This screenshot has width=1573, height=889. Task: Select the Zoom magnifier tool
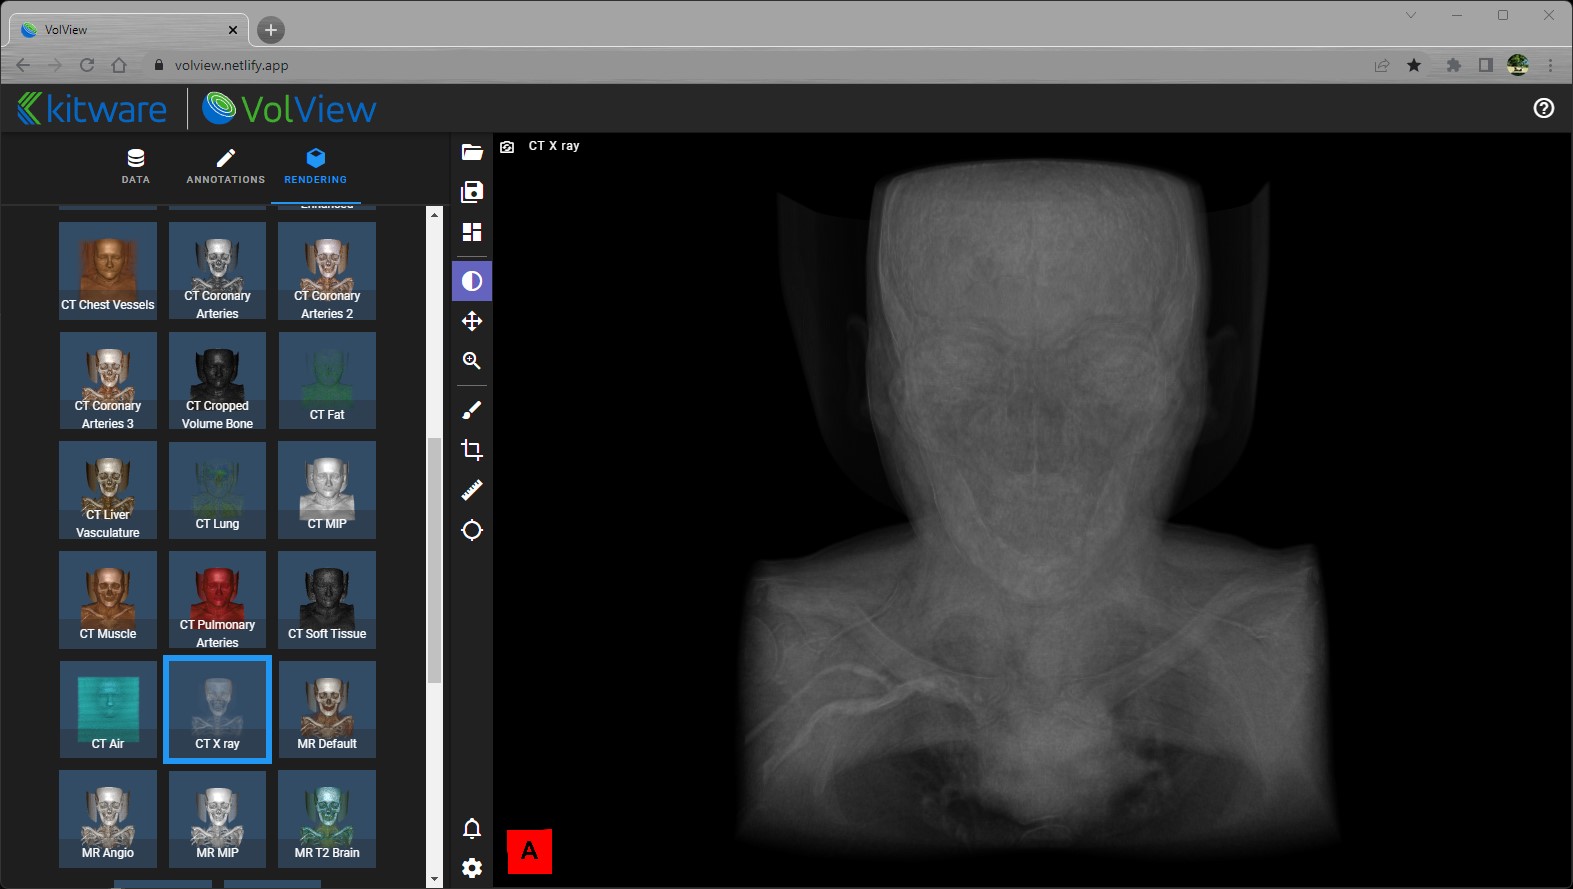click(472, 361)
